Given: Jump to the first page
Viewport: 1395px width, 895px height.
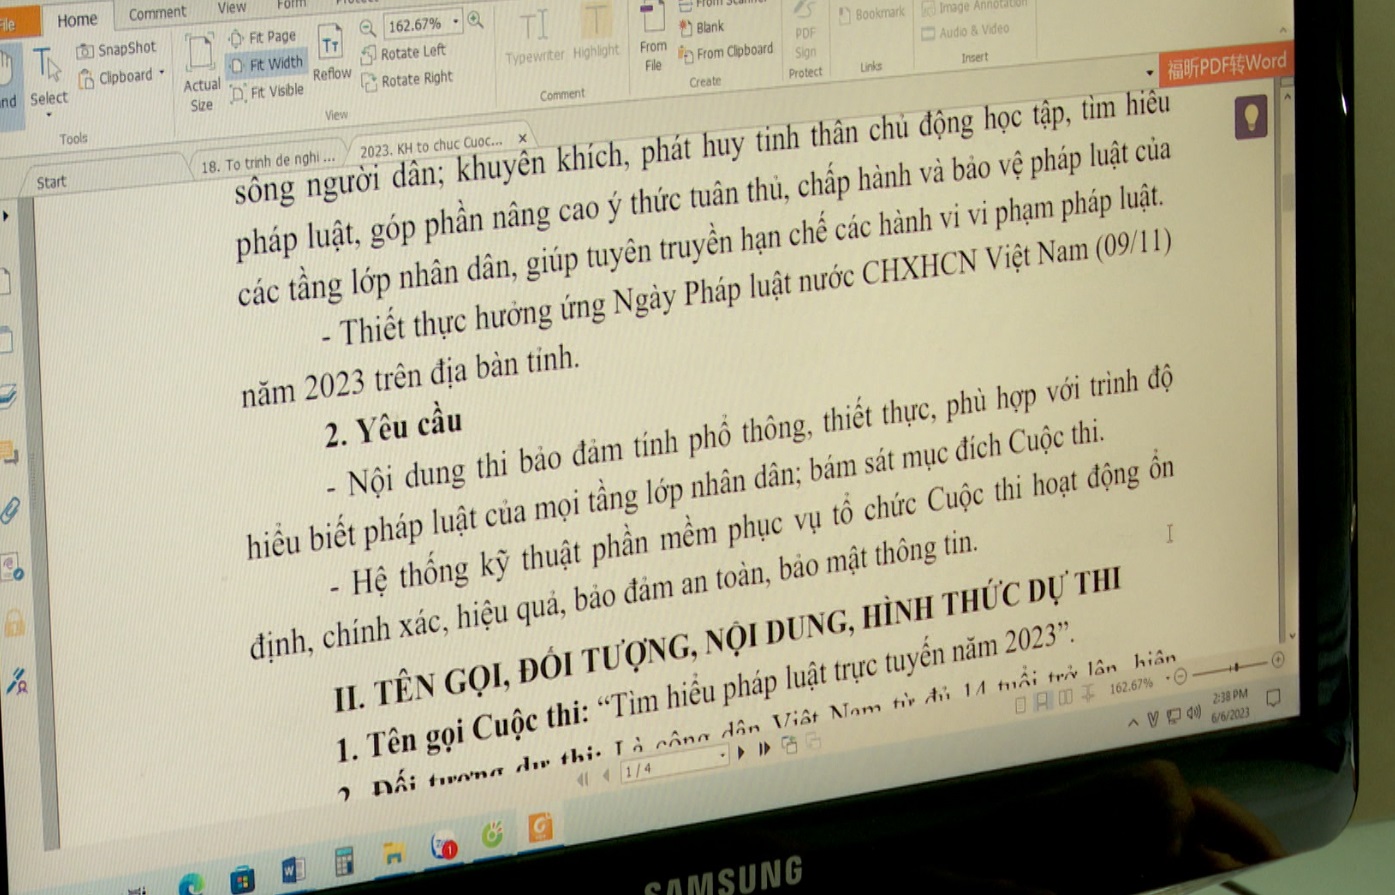Looking at the screenshot, I should tap(585, 779).
